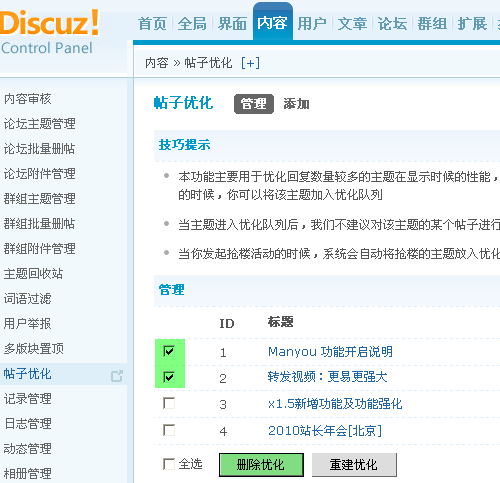Click the Discuz! logo

[49, 32]
